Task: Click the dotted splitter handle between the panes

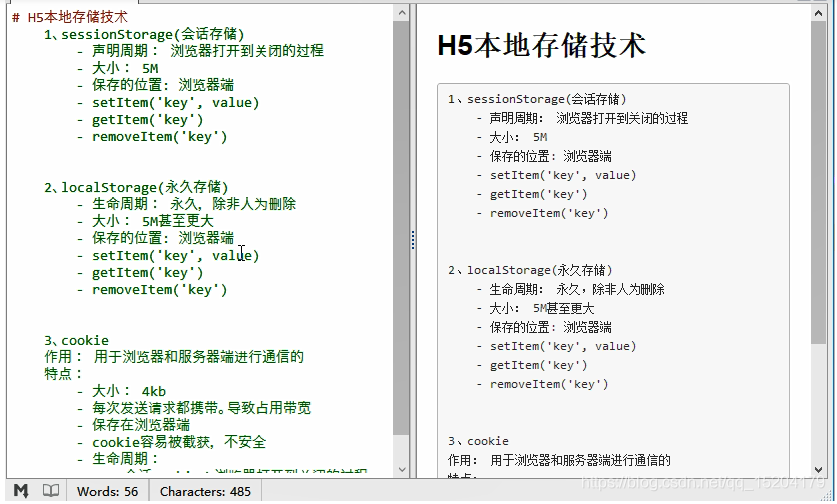Action: pyautogui.click(x=413, y=240)
